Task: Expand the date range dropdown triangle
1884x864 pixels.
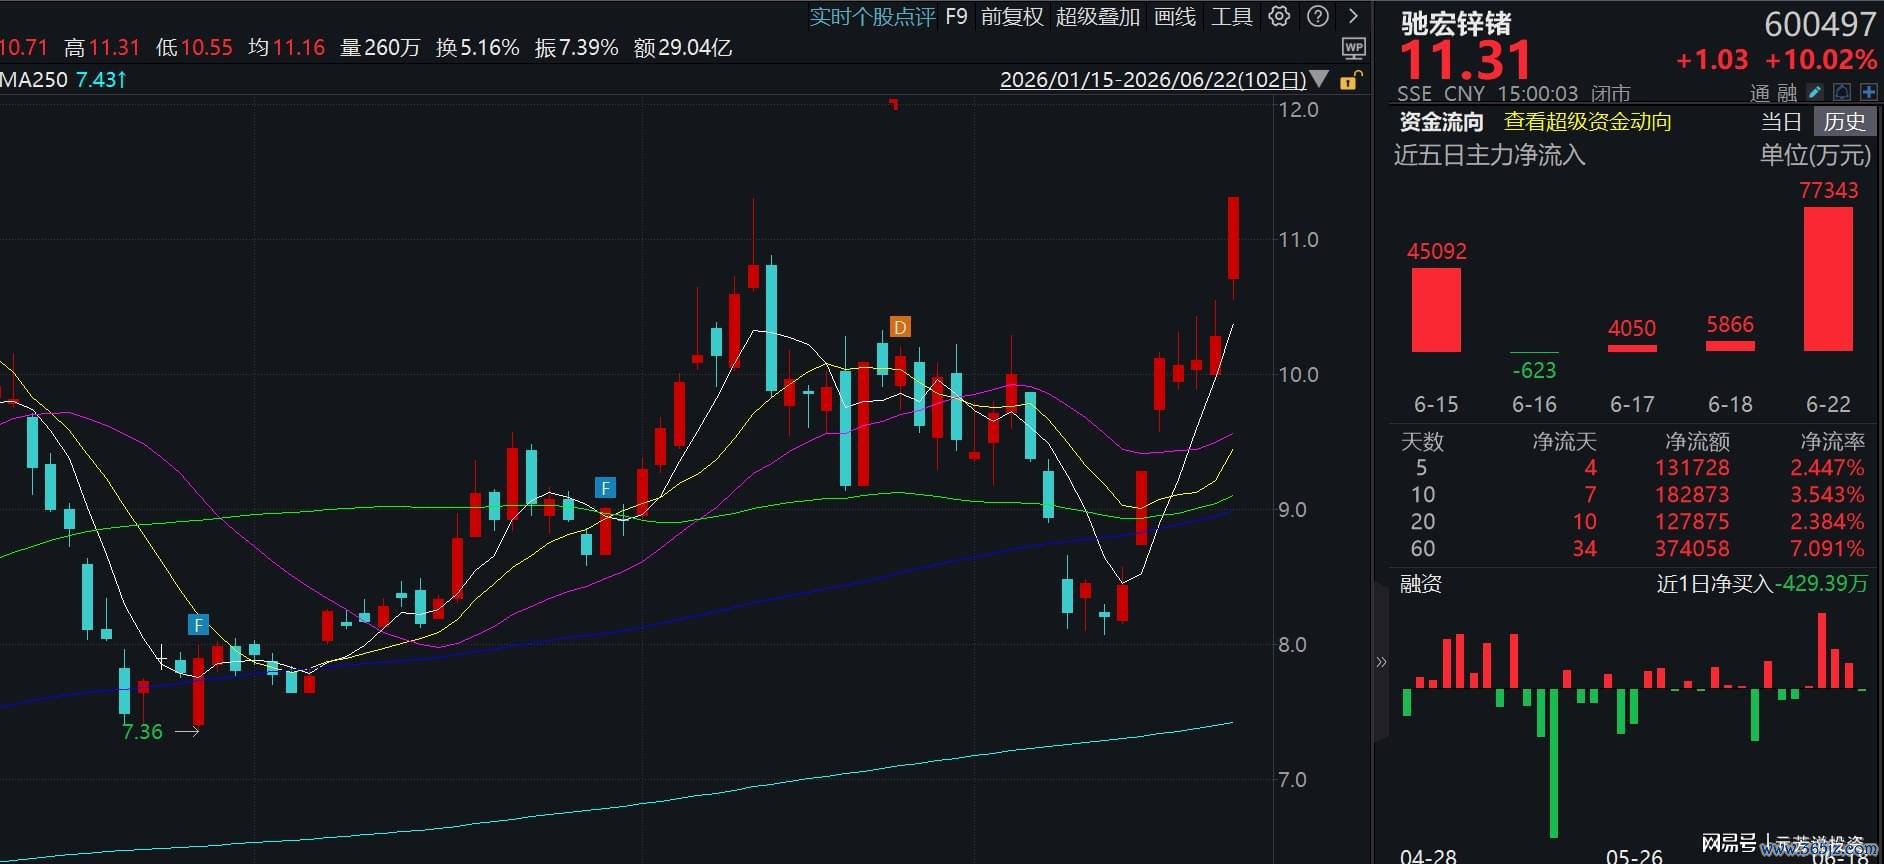Action: tap(1319, 79)
